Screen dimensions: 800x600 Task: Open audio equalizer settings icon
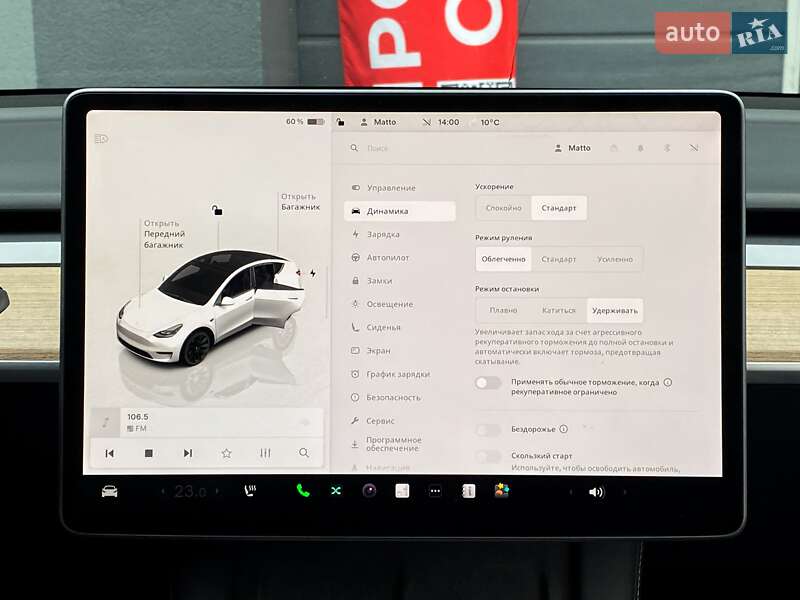[265, 453]
